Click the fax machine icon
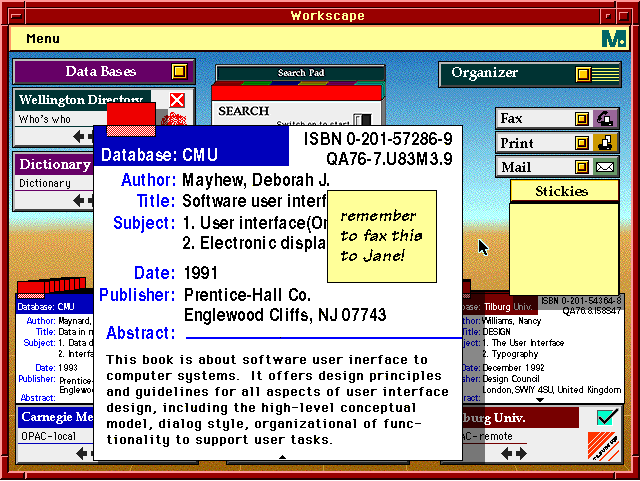This screenshot has height=481, width=640. pos(605,119)
